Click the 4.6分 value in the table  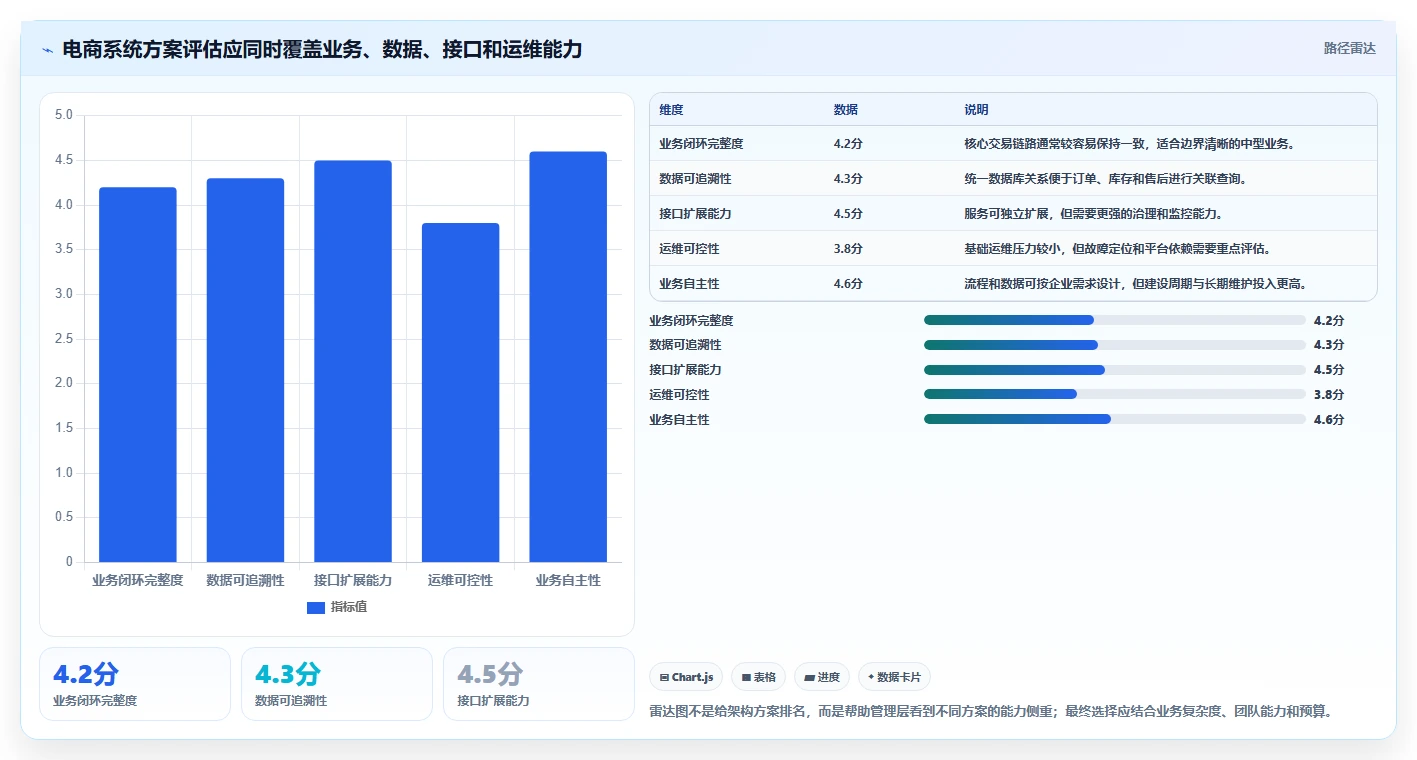tap(848, 284)
